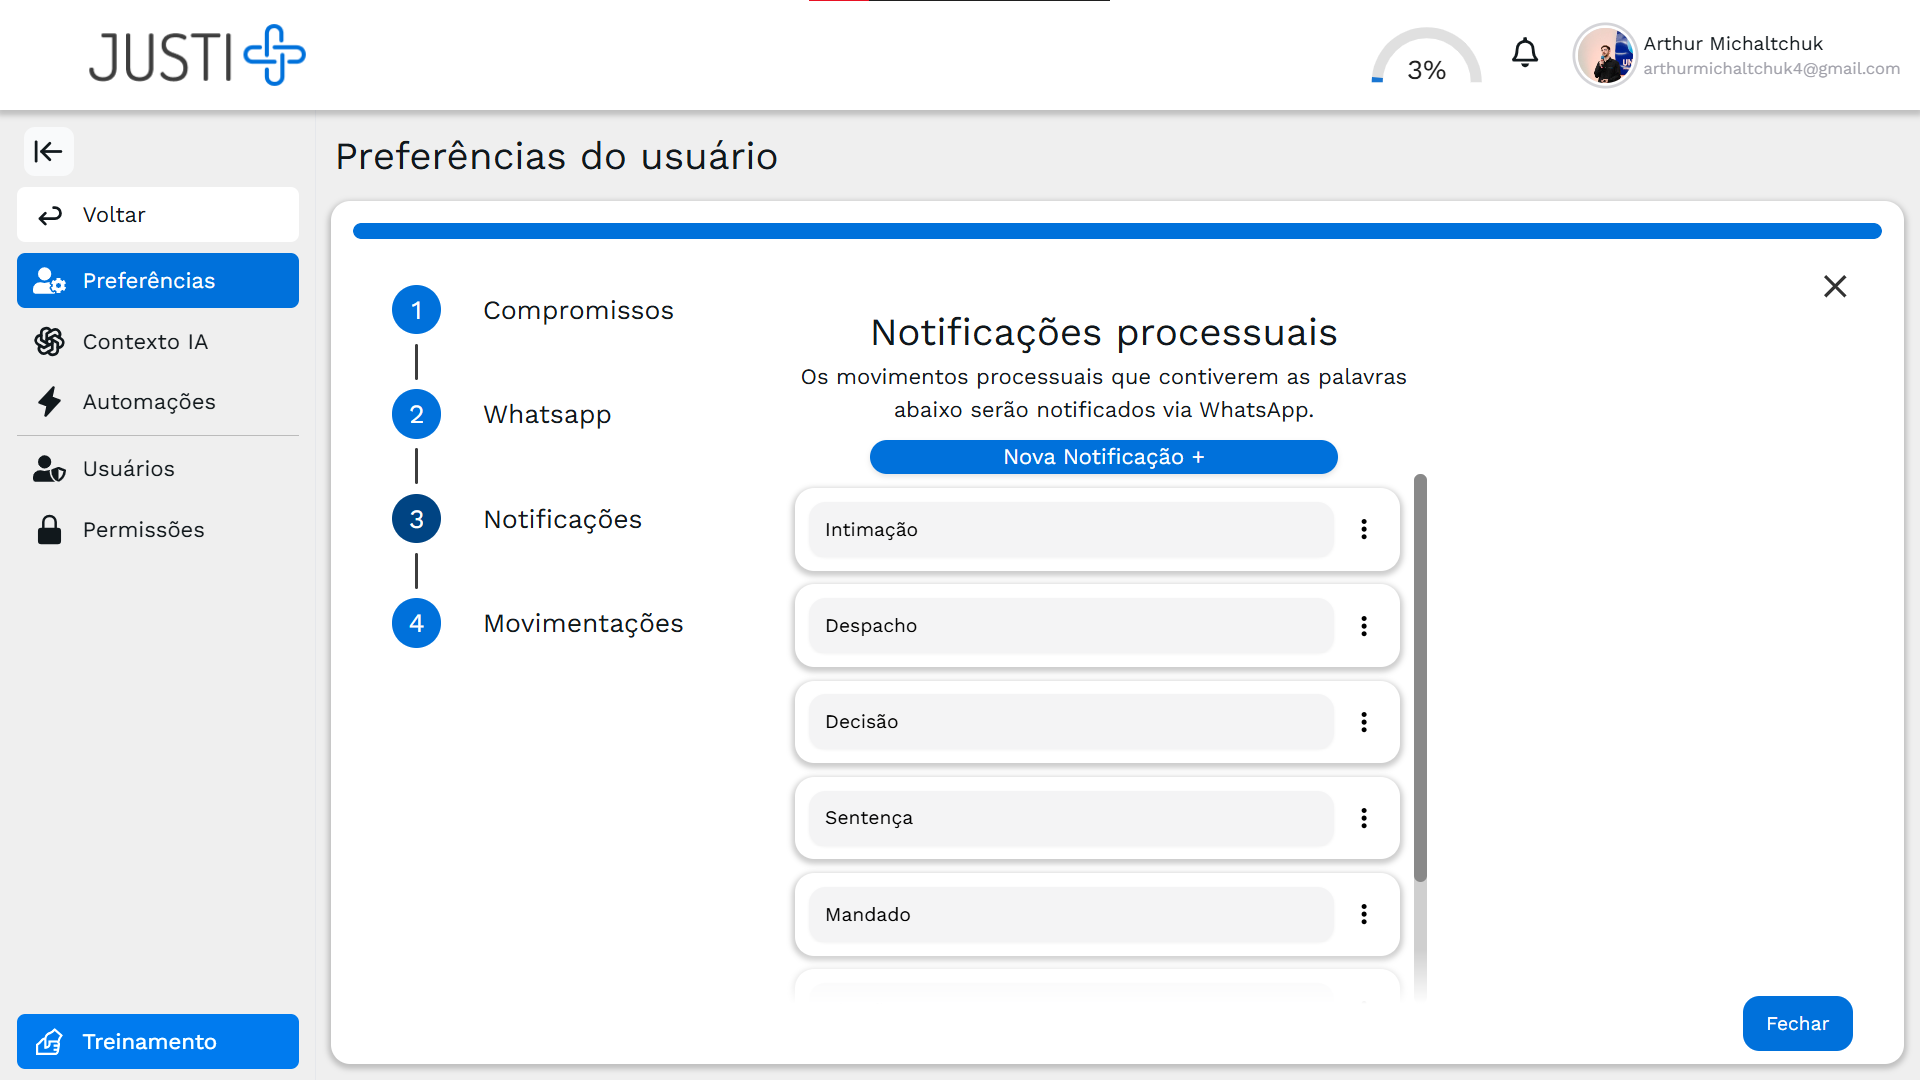Image resolution: width=1920 pixels, height=1080 pixels.
Task: Open the Treinamento training section
Action: click(157, 1041)
